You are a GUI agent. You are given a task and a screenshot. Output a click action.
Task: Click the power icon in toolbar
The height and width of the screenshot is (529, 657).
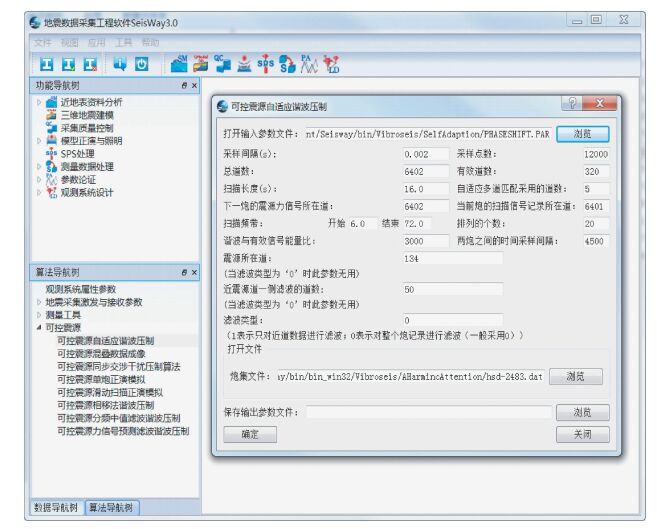click(x=142, y=64)
